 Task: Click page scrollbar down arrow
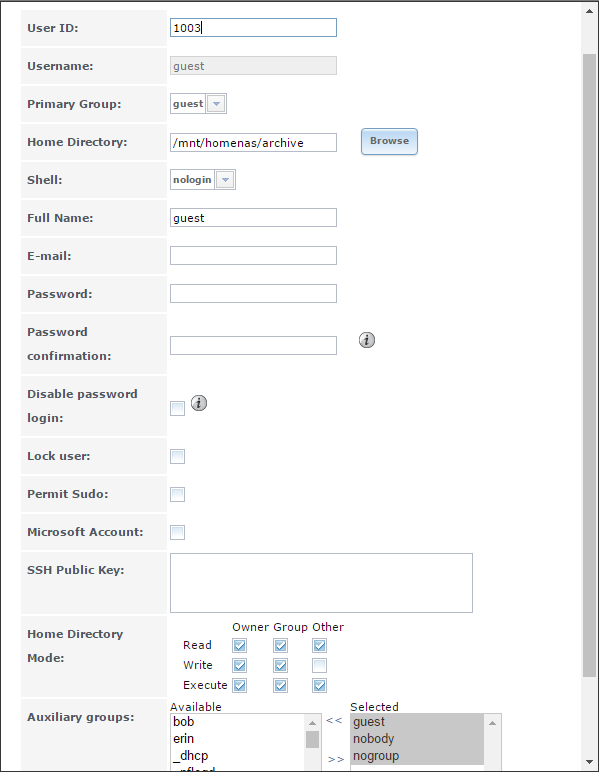pos(589,762)
